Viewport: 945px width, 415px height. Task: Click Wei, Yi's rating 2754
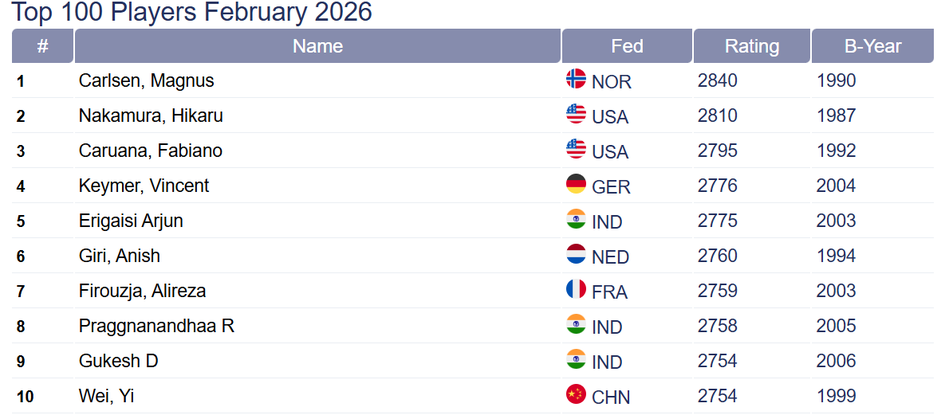pos(718,396)
